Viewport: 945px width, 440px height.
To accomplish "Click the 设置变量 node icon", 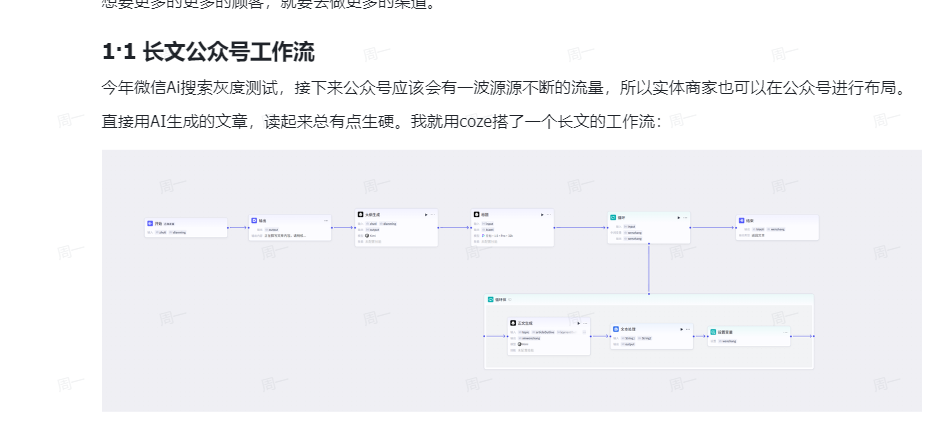I will (x=713, y=332).
